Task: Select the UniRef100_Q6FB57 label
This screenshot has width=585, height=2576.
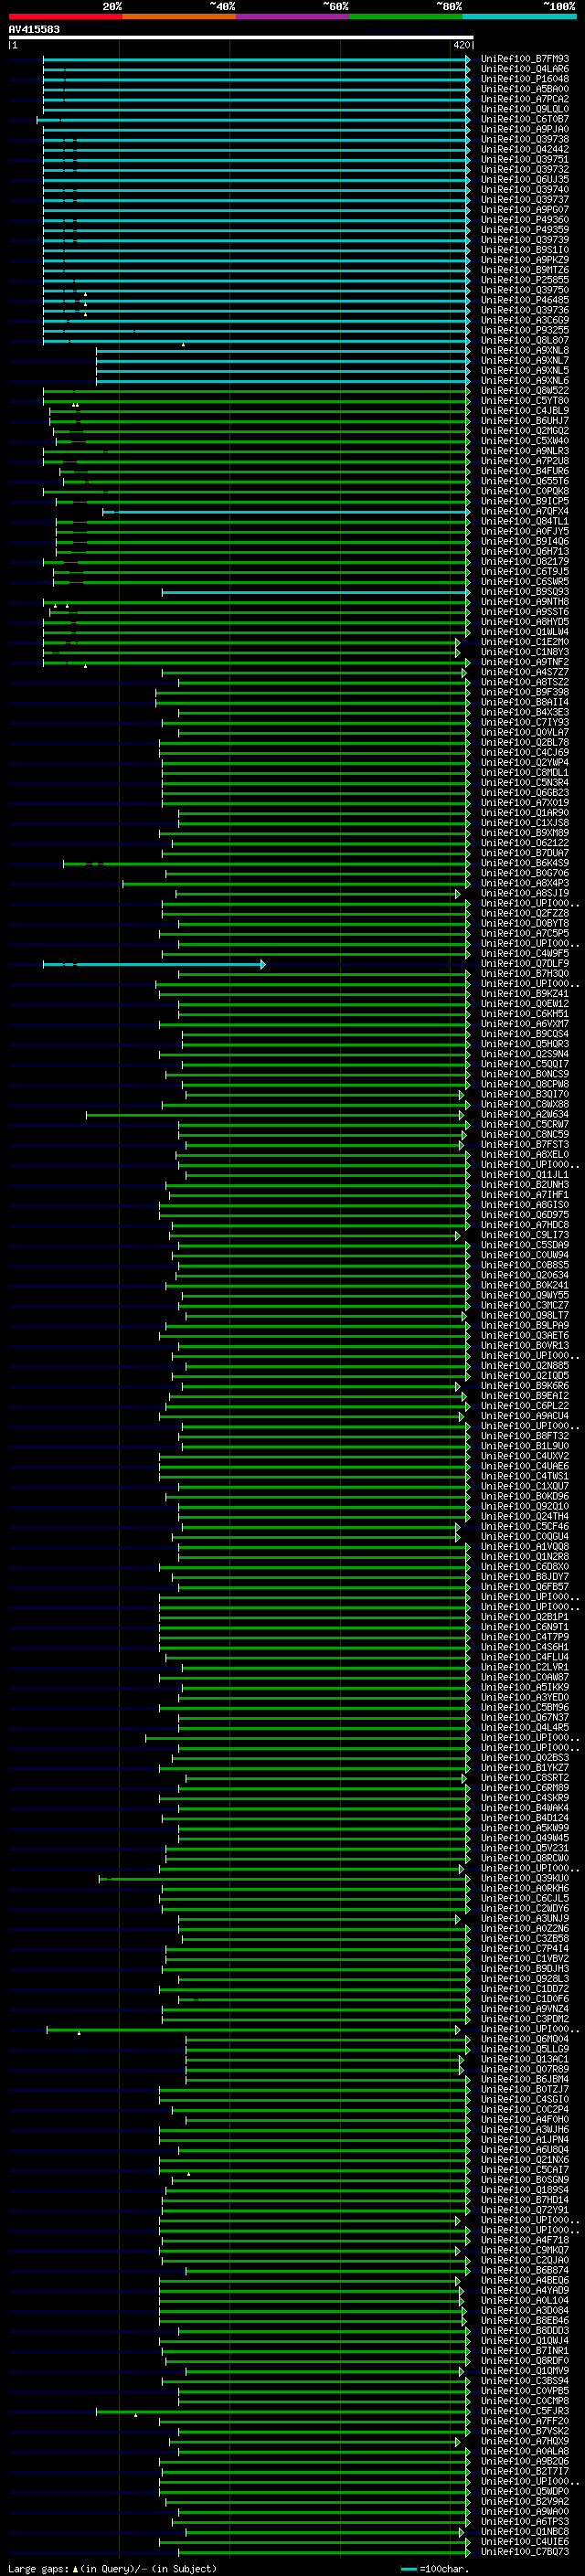Action: click(524, 1587)
